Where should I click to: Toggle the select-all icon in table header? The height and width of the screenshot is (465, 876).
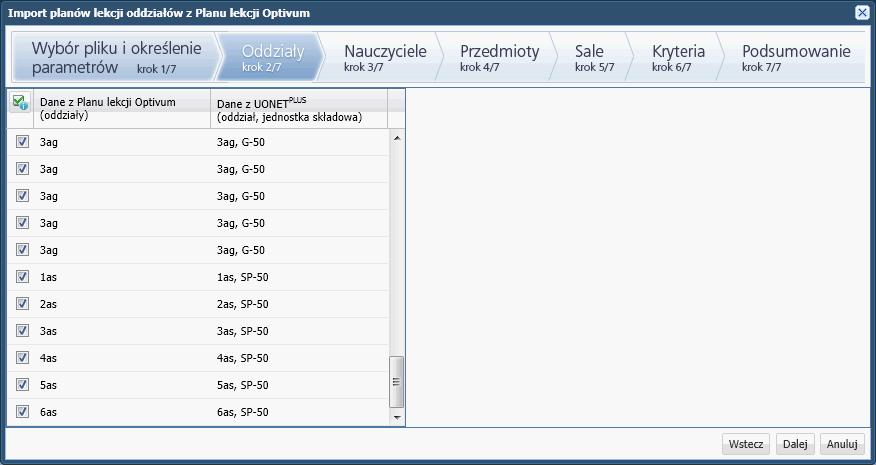click(x=20, y=102)
